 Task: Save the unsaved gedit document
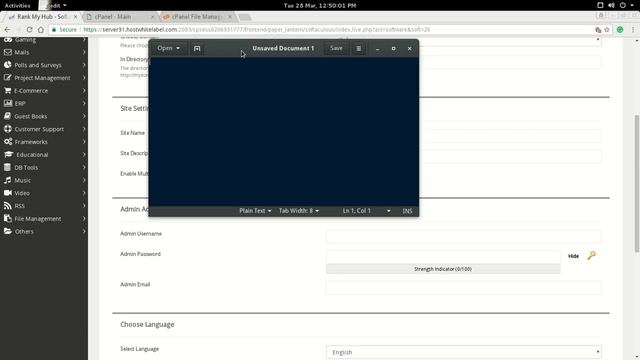pyautogui.click(x=336, y=48)
